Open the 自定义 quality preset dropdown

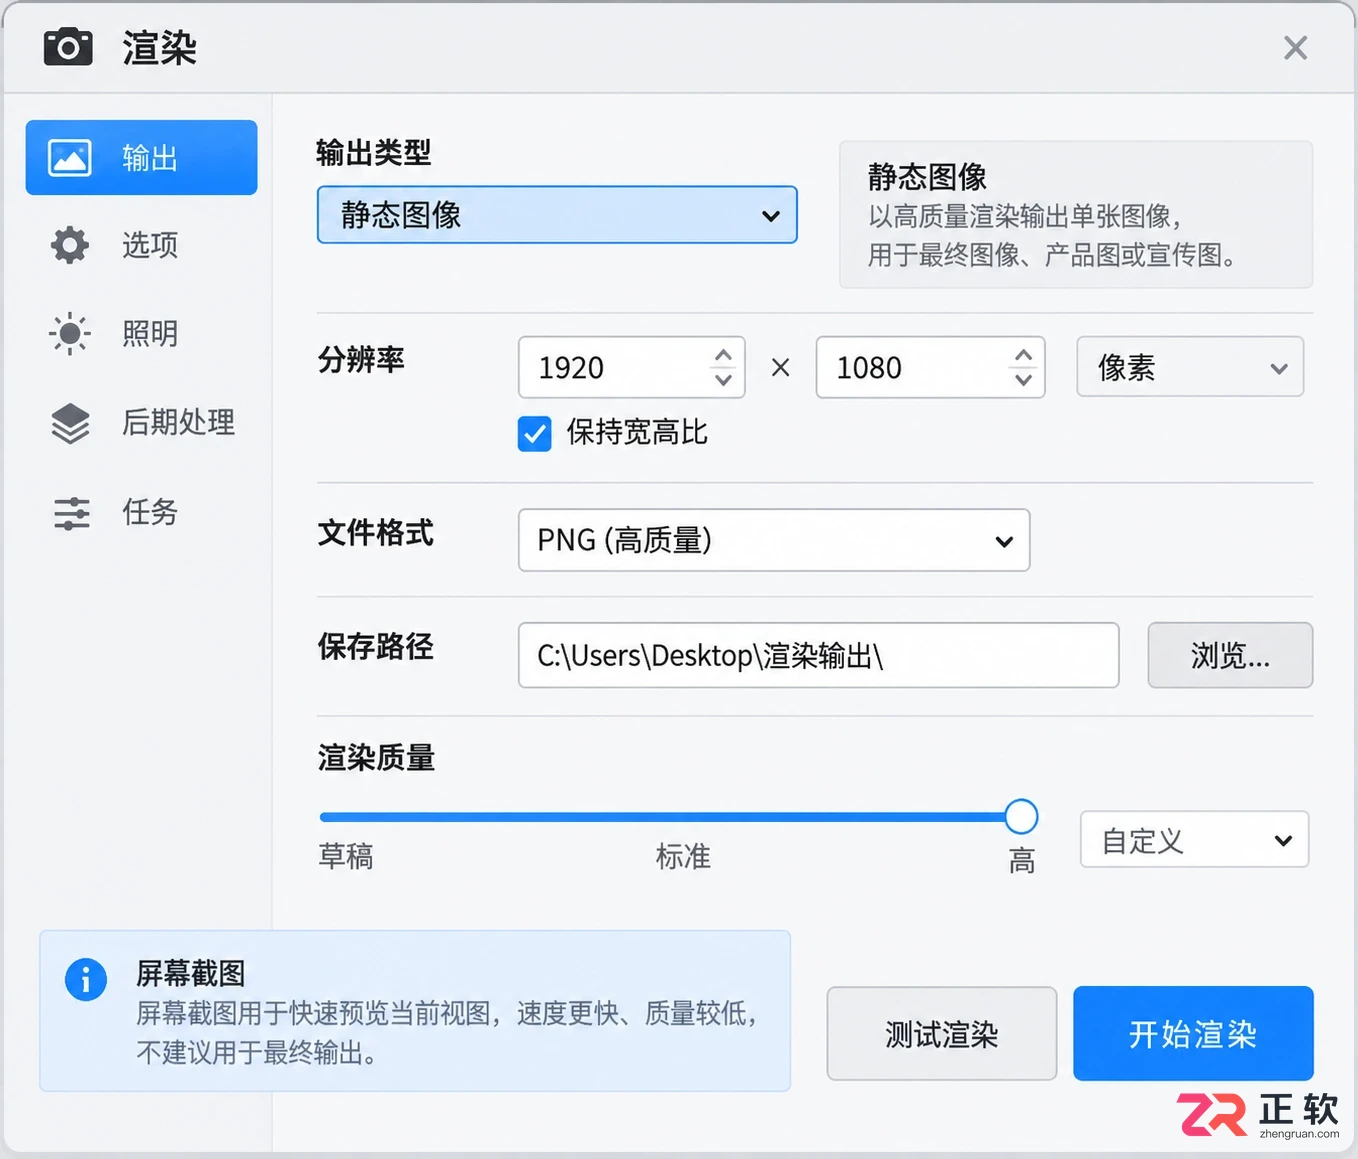[1194, 839]
